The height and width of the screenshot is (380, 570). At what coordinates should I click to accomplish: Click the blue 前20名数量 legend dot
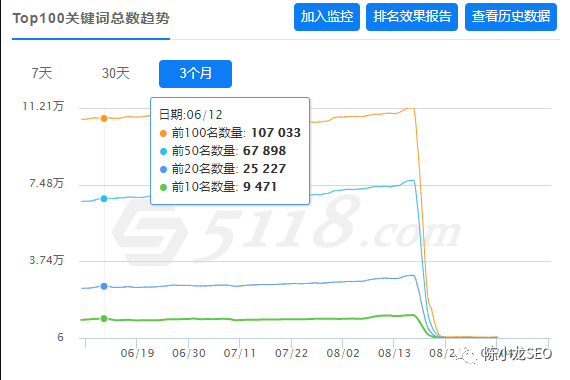click(x=163, y=169)
